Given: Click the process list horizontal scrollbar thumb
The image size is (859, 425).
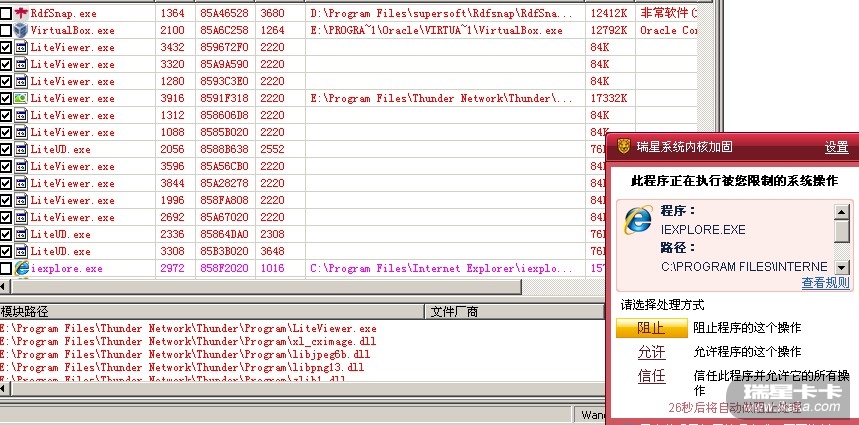Looking at the screenshot, I should pos(266,286).
